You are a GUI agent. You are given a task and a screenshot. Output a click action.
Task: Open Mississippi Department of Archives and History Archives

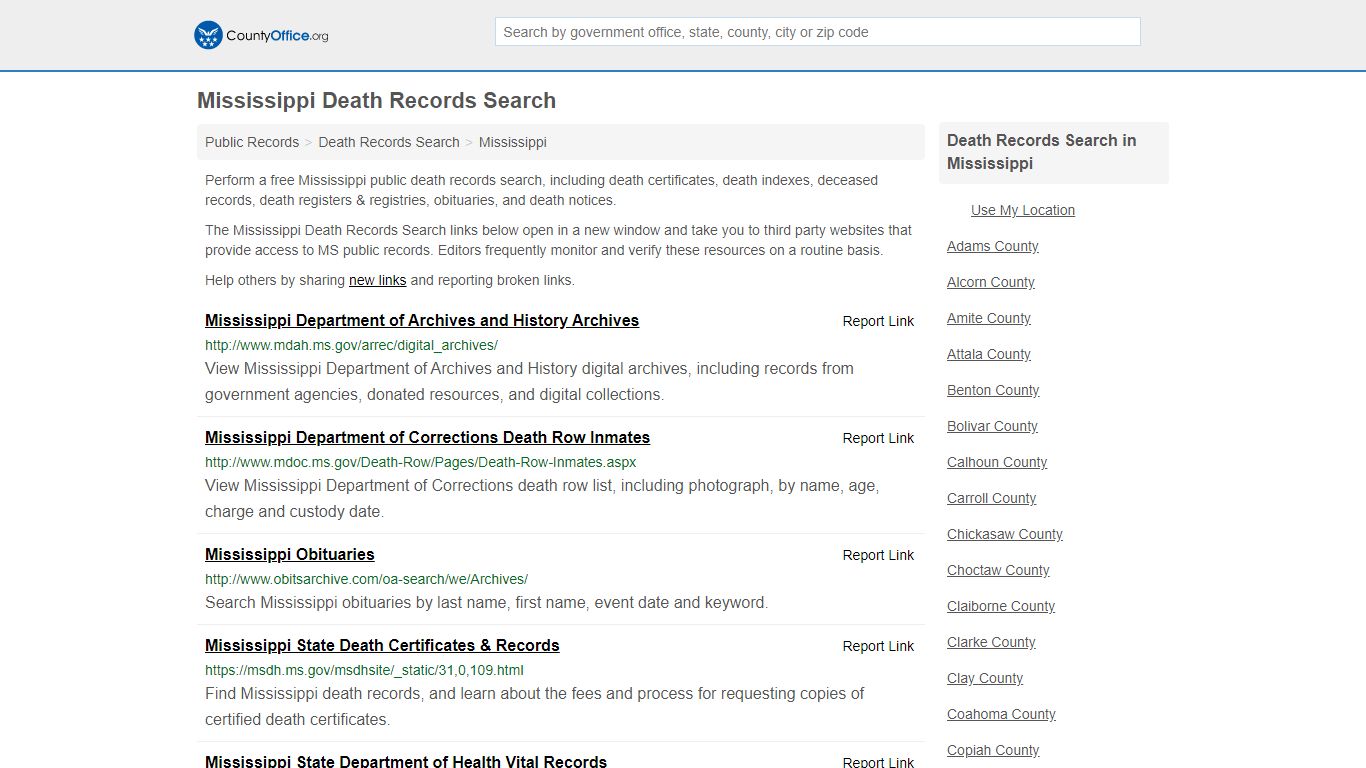[422, 321]
